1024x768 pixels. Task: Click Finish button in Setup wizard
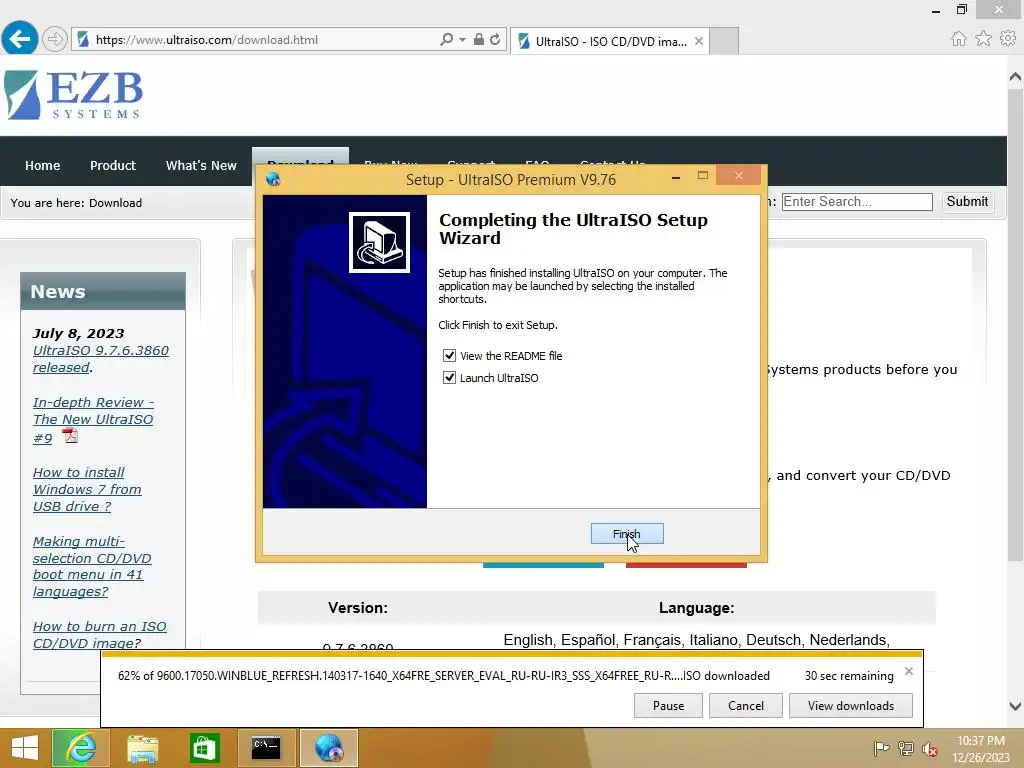point(627,534)
